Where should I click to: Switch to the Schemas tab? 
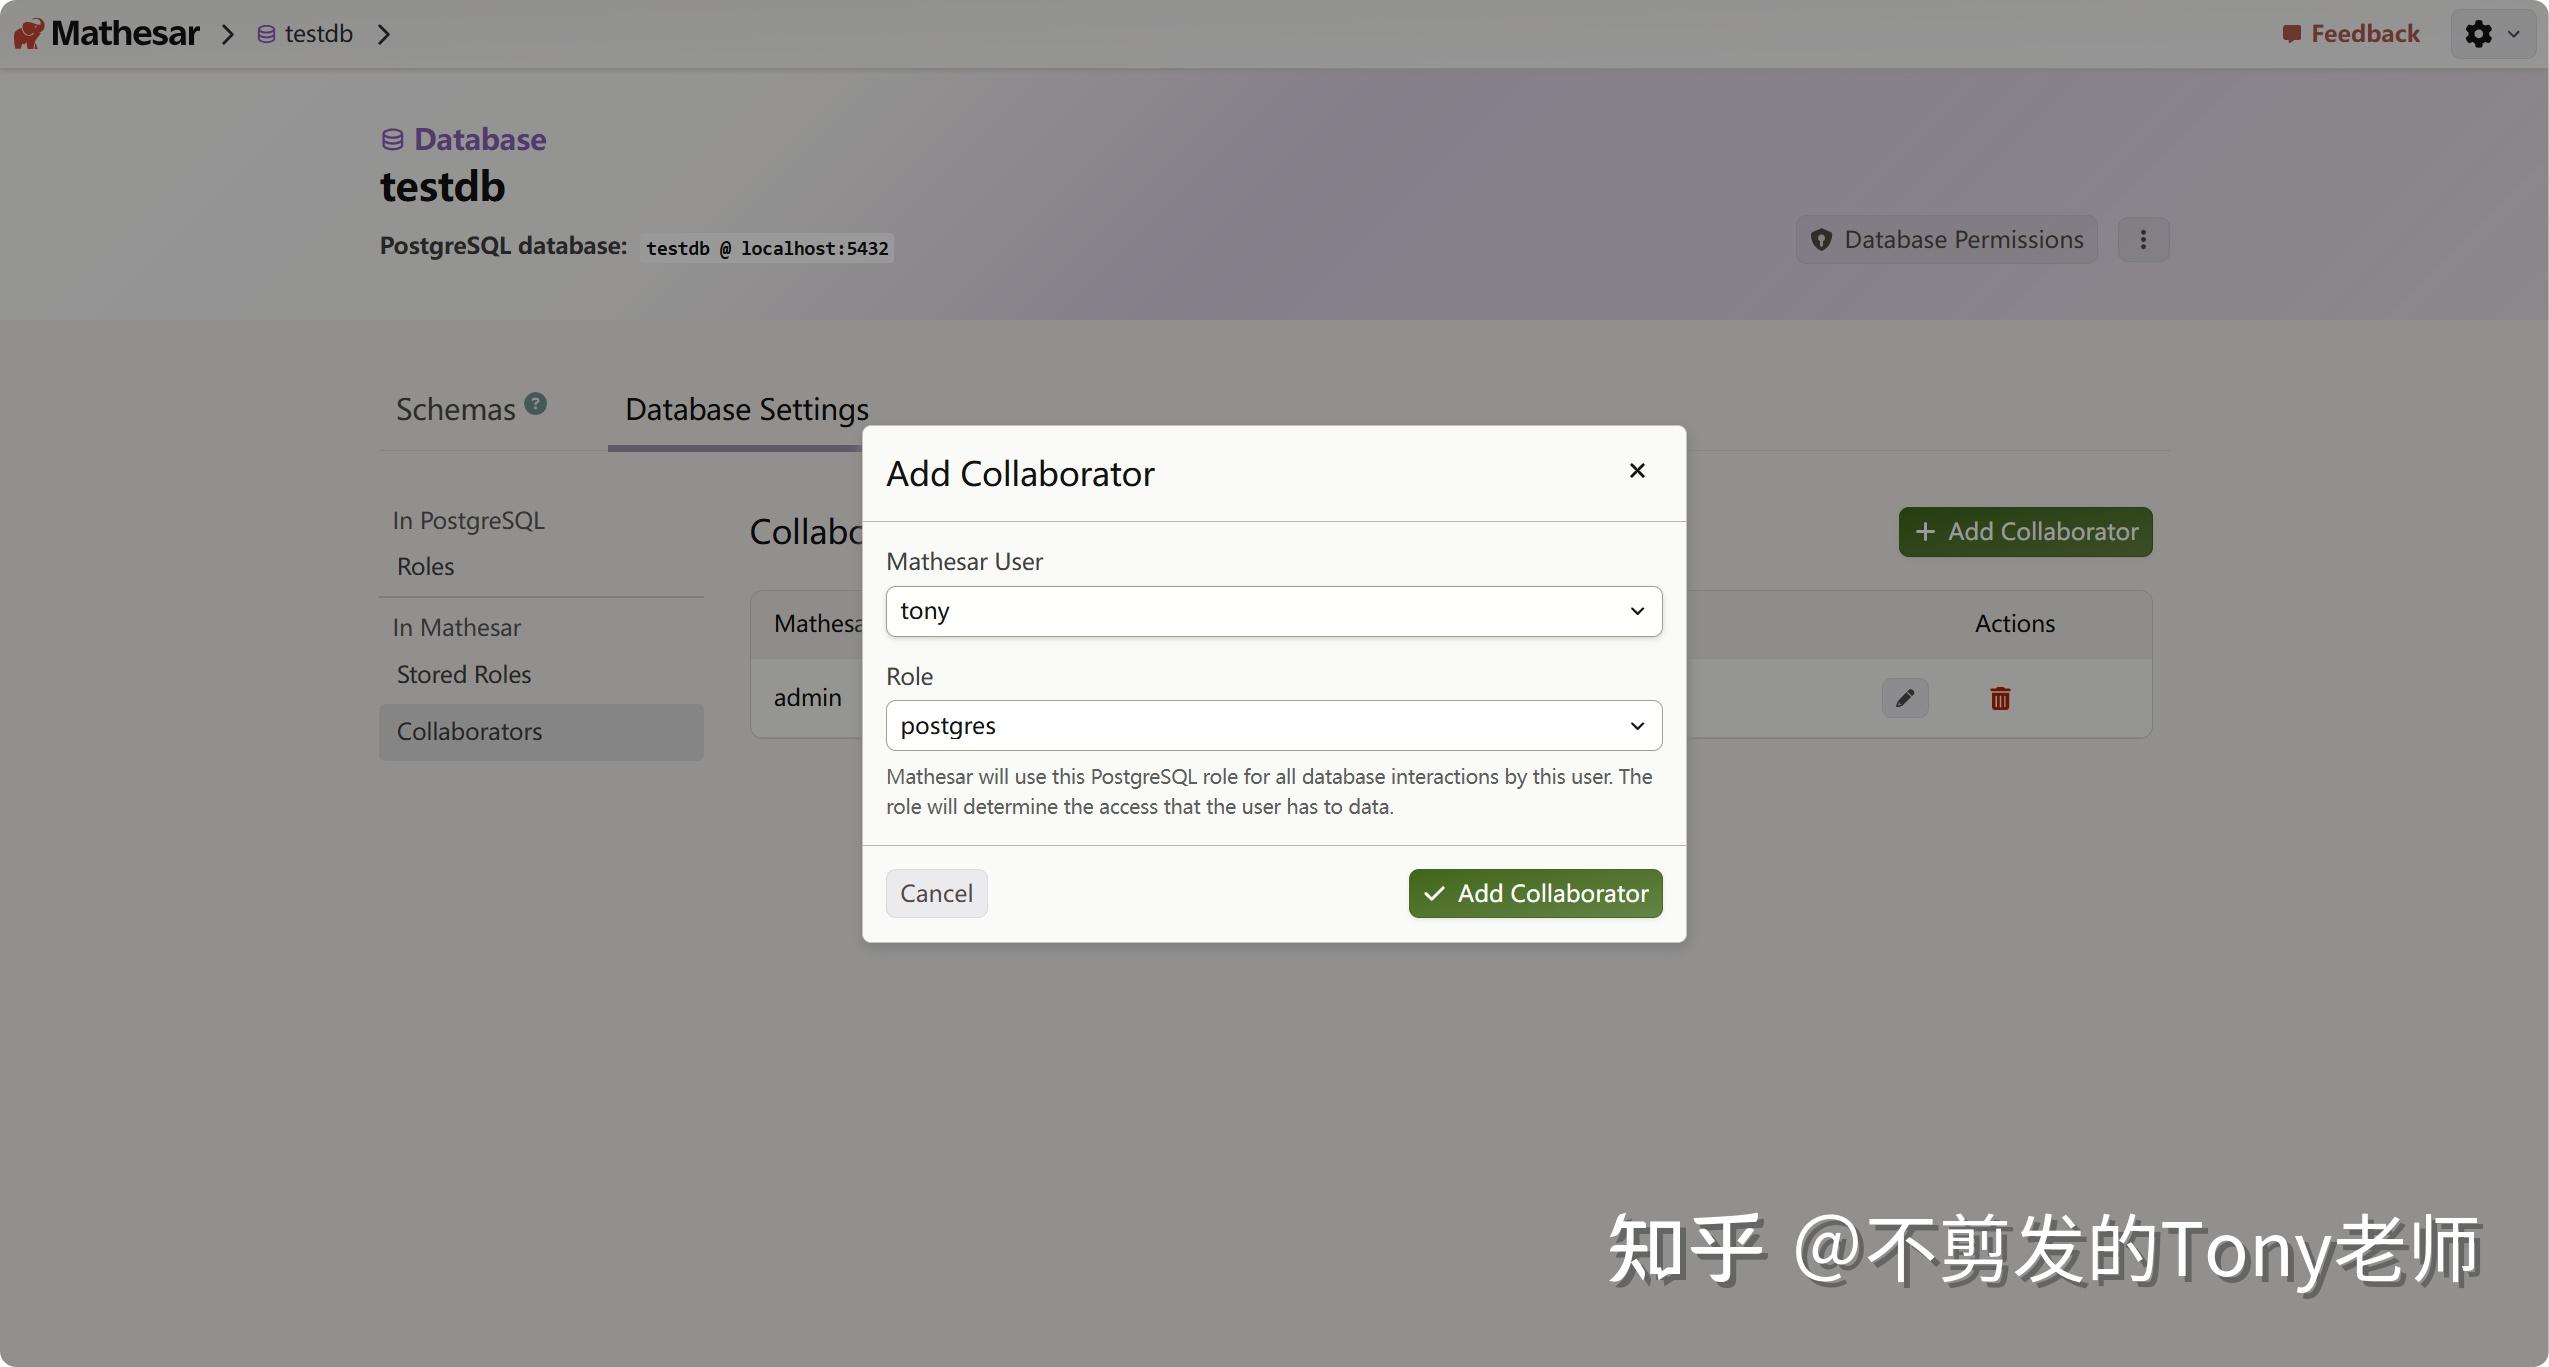tap(456, 408)
